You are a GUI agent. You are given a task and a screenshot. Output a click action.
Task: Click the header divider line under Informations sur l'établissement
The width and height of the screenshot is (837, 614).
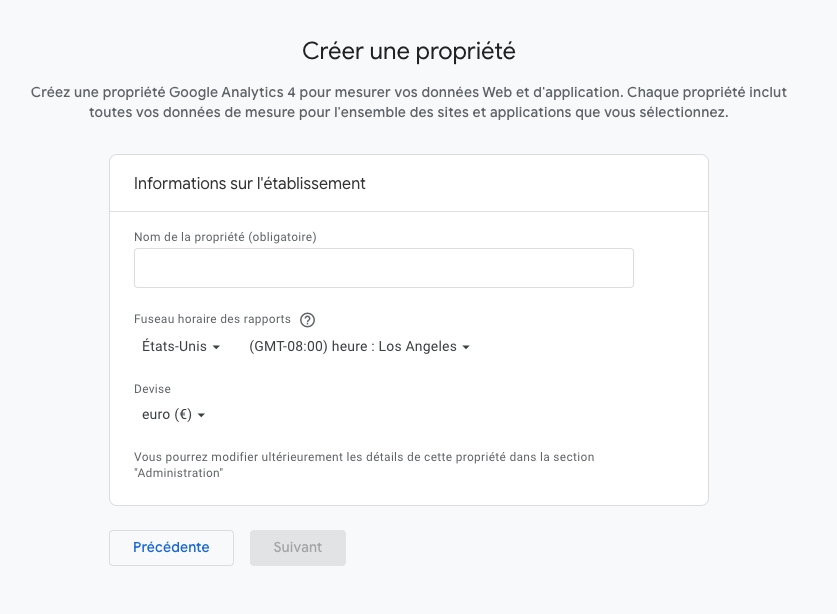408,211
